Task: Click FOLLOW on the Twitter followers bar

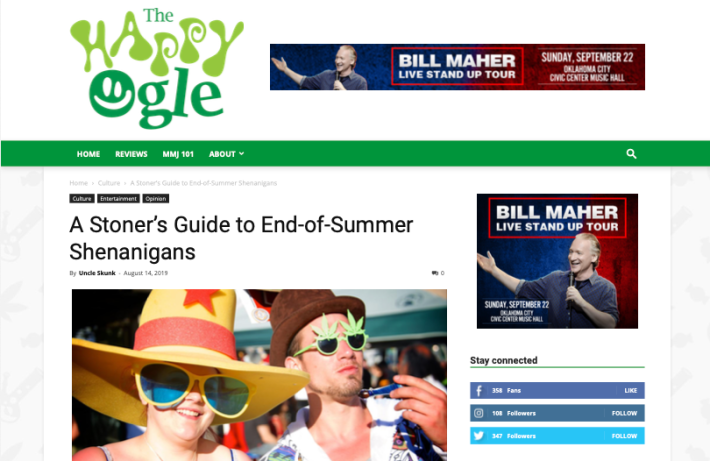Action: [624, 436]
